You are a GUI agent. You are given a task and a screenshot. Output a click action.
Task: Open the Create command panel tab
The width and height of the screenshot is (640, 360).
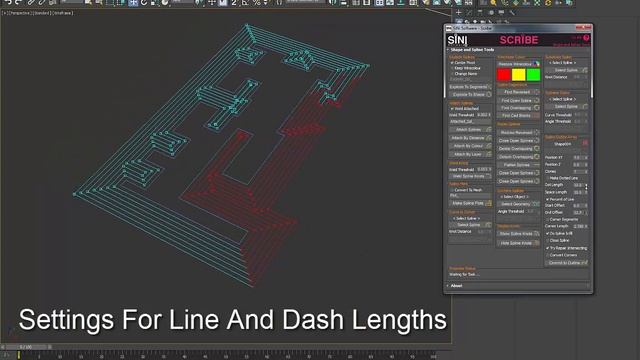pos(458,12)
